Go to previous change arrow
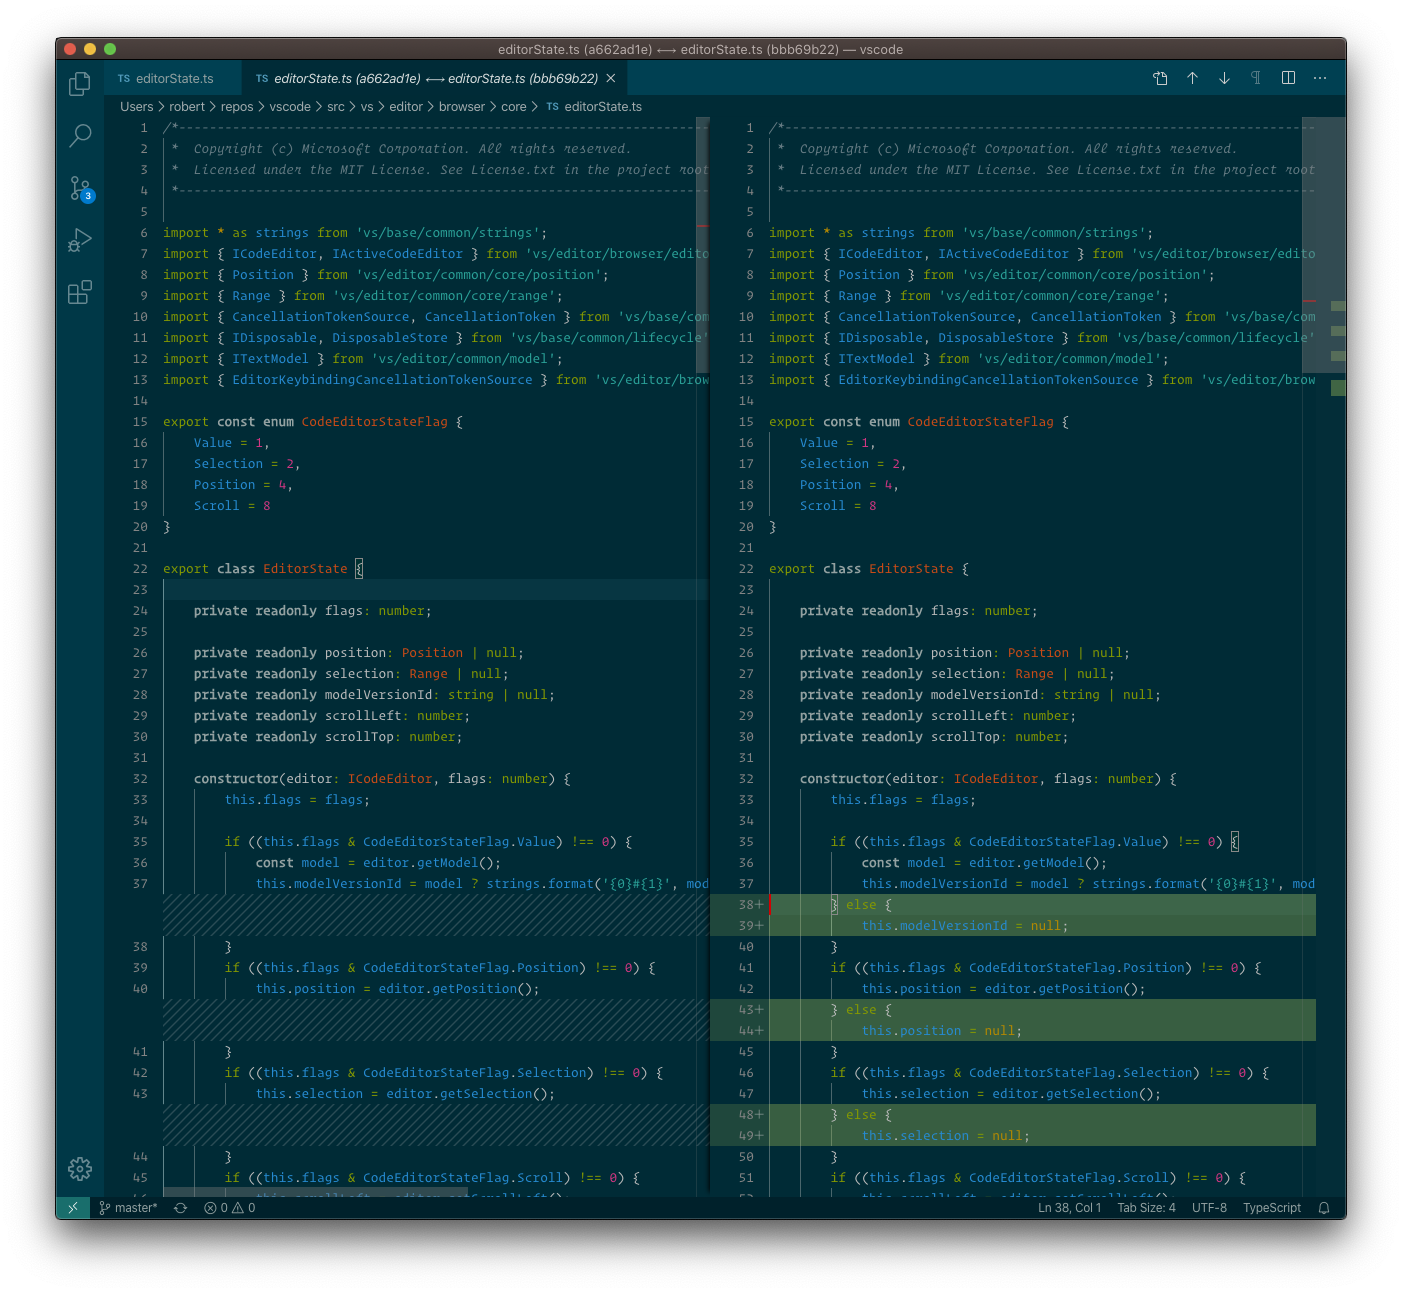This screenshot has height=1293, width=1402. coord(1192,78)
